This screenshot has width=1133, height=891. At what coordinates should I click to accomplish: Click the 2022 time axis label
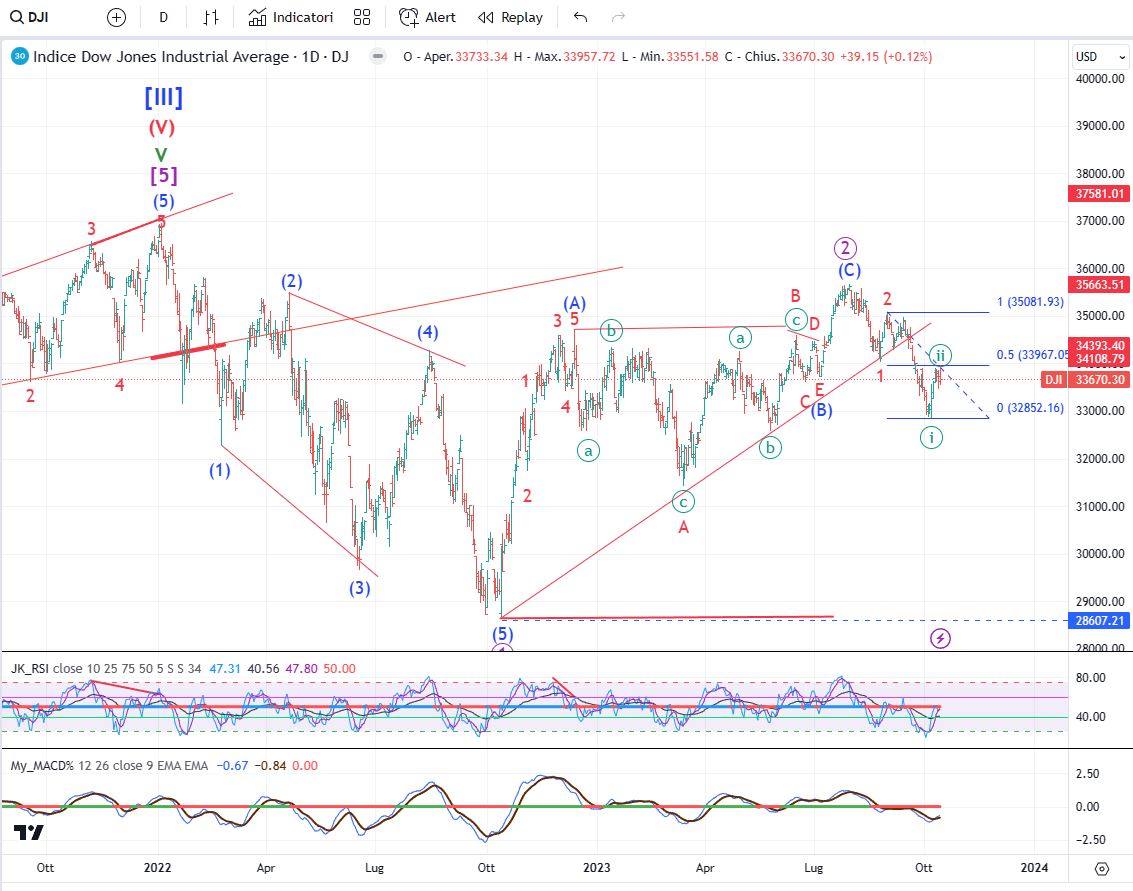click(158, 868)
